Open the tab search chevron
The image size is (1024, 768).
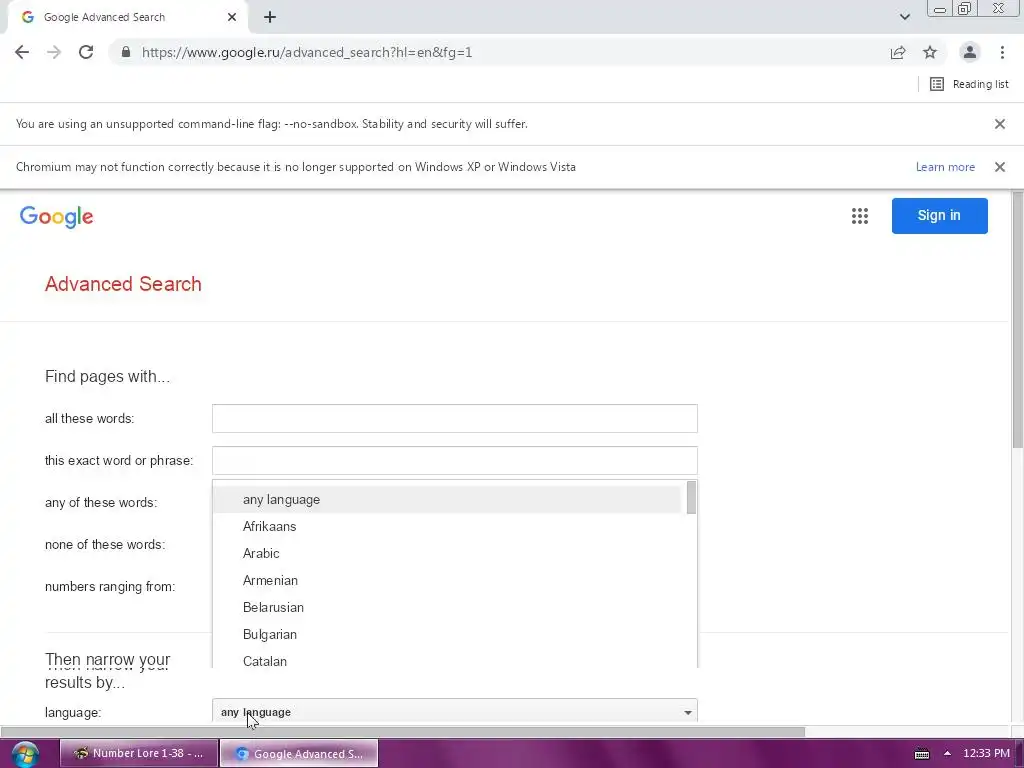pyautogui.click(x=904, y=17)
